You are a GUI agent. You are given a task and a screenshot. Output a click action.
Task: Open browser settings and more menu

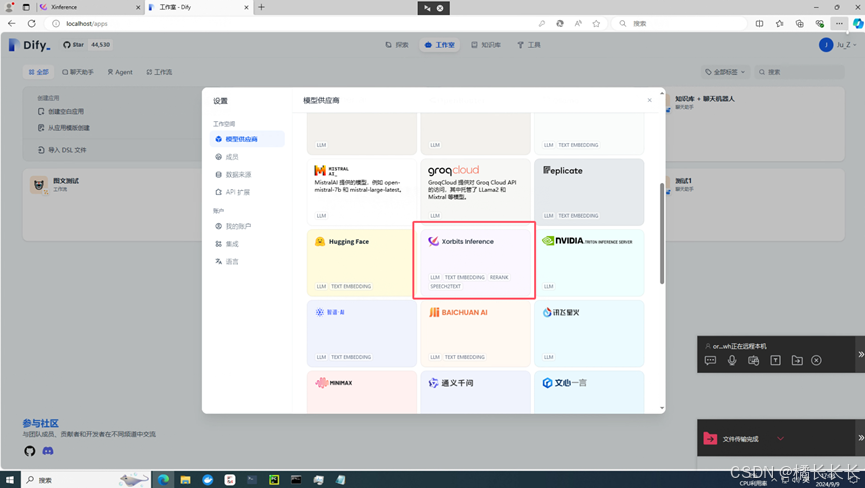click(839, 23)
